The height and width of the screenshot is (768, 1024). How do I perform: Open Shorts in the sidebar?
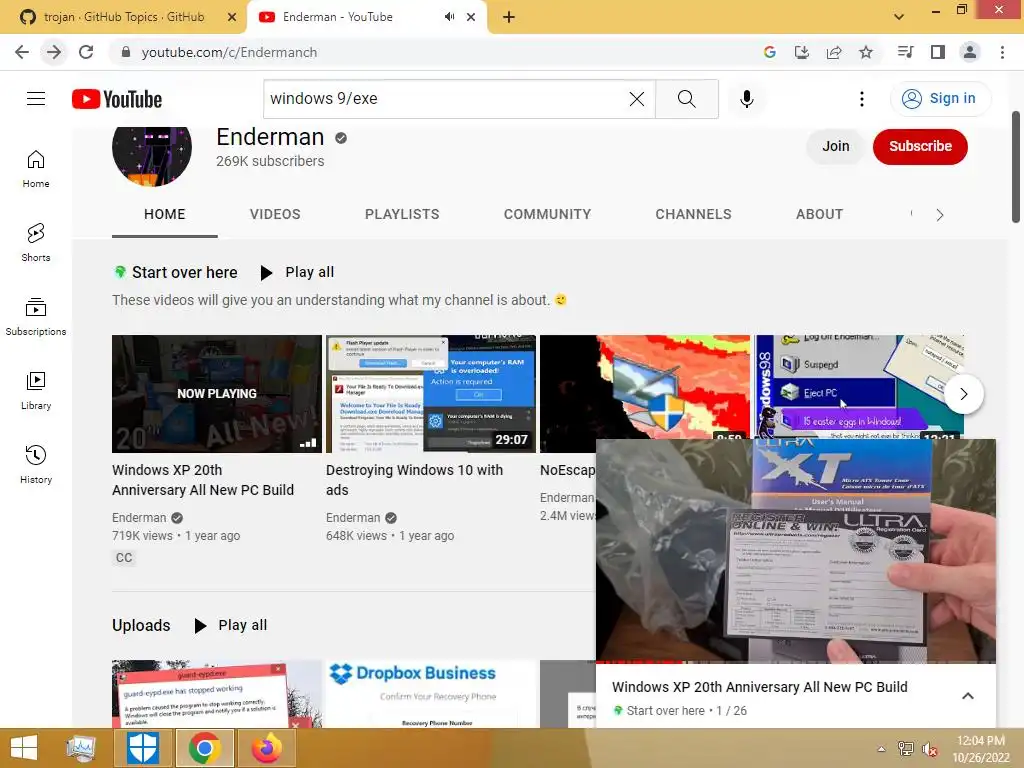coord(36,242)
